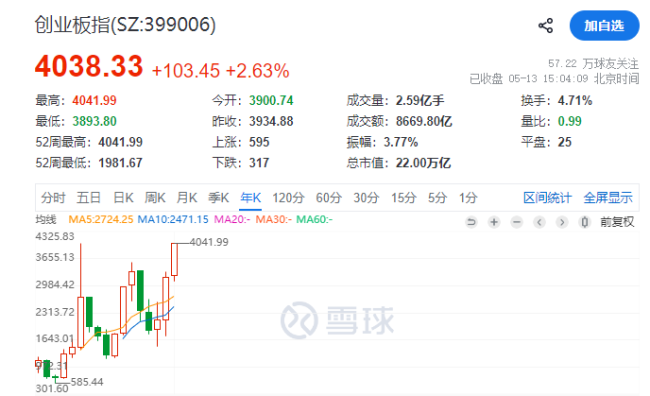Switch to 120分 tab
The width and height of the screenshot is (650, 396).
[x=288, y=198]
